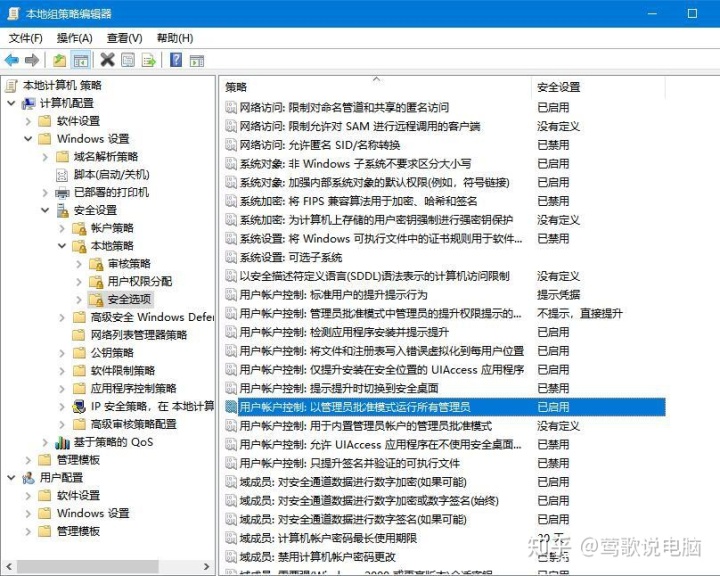The width and height of the screenshot is (720, 576).
Task: Collapse the 安全设置 tree node
Action: click(45, 210)
